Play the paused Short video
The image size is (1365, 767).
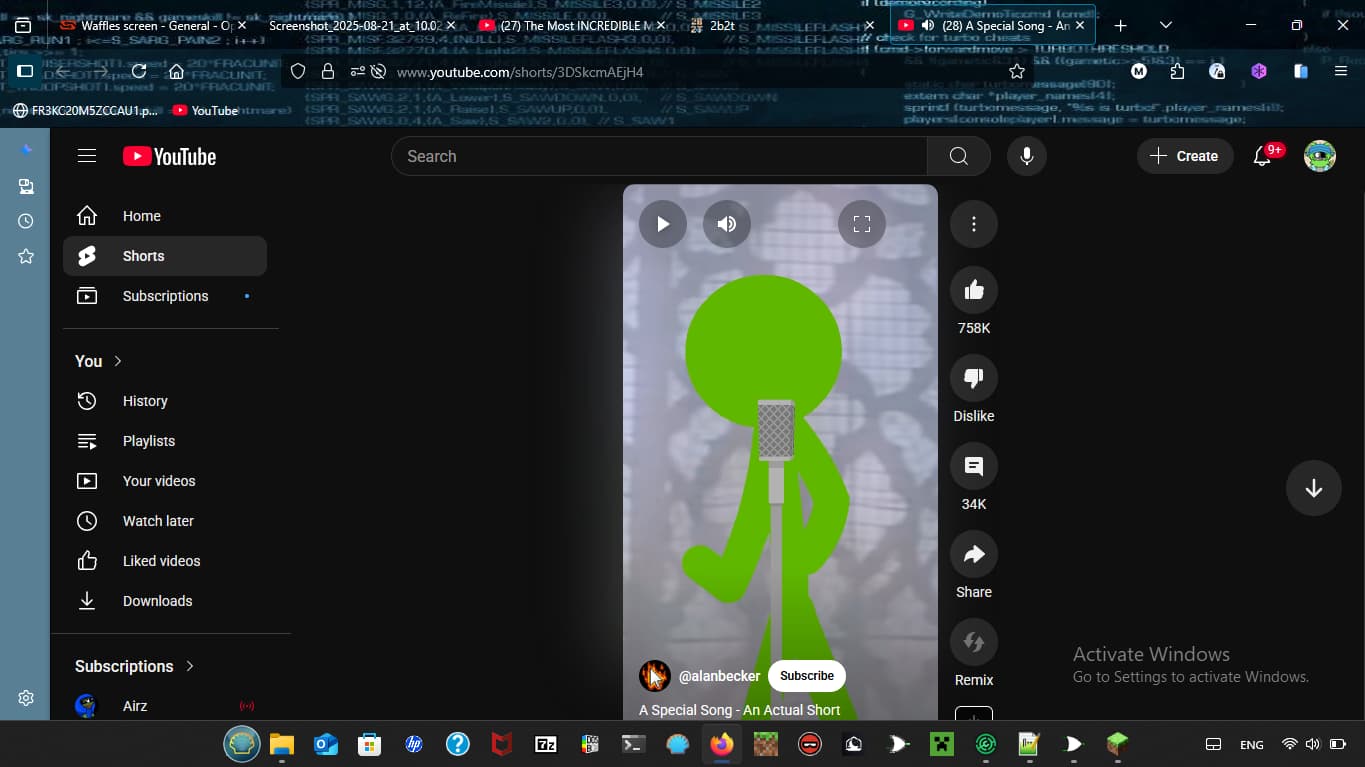point(662,224)
